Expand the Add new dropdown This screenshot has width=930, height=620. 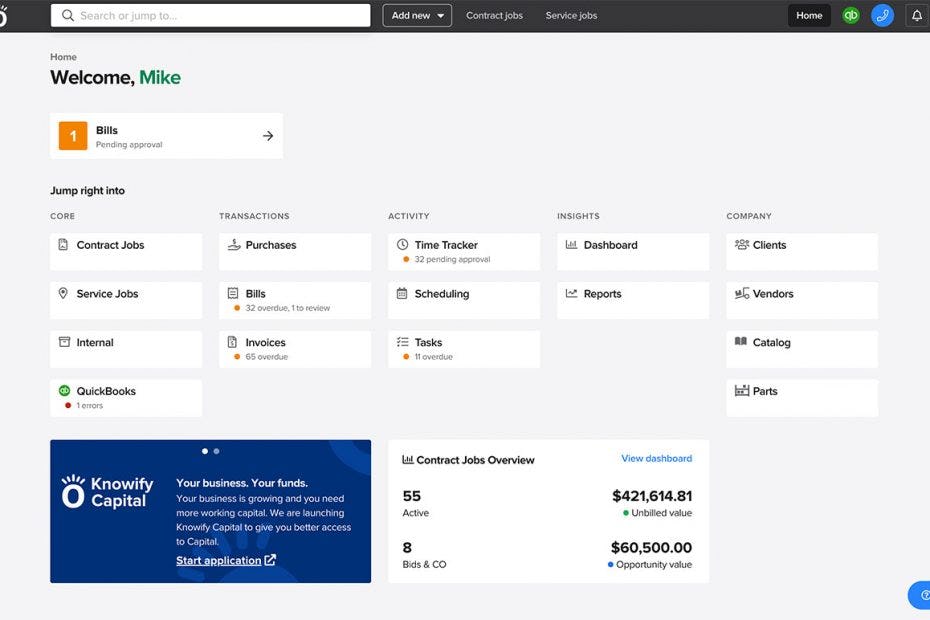point(416,15)
